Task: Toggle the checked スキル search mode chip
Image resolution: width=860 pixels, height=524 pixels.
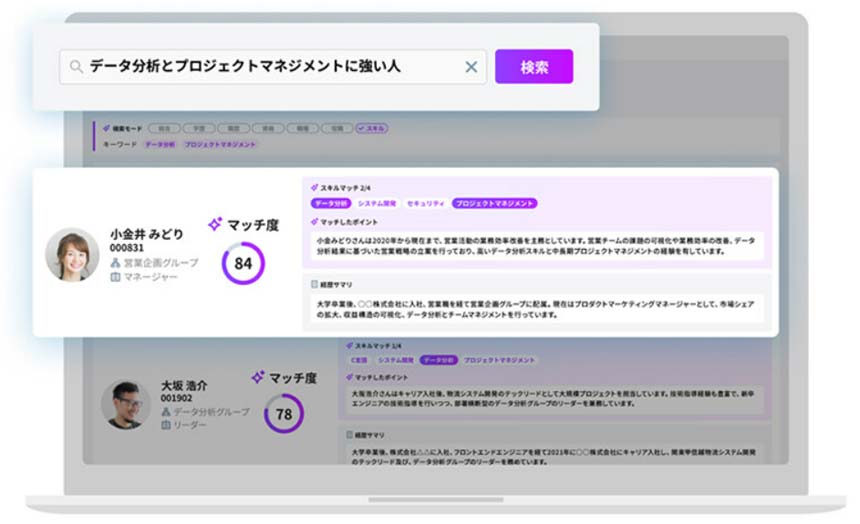Action: tap(372, 128)
